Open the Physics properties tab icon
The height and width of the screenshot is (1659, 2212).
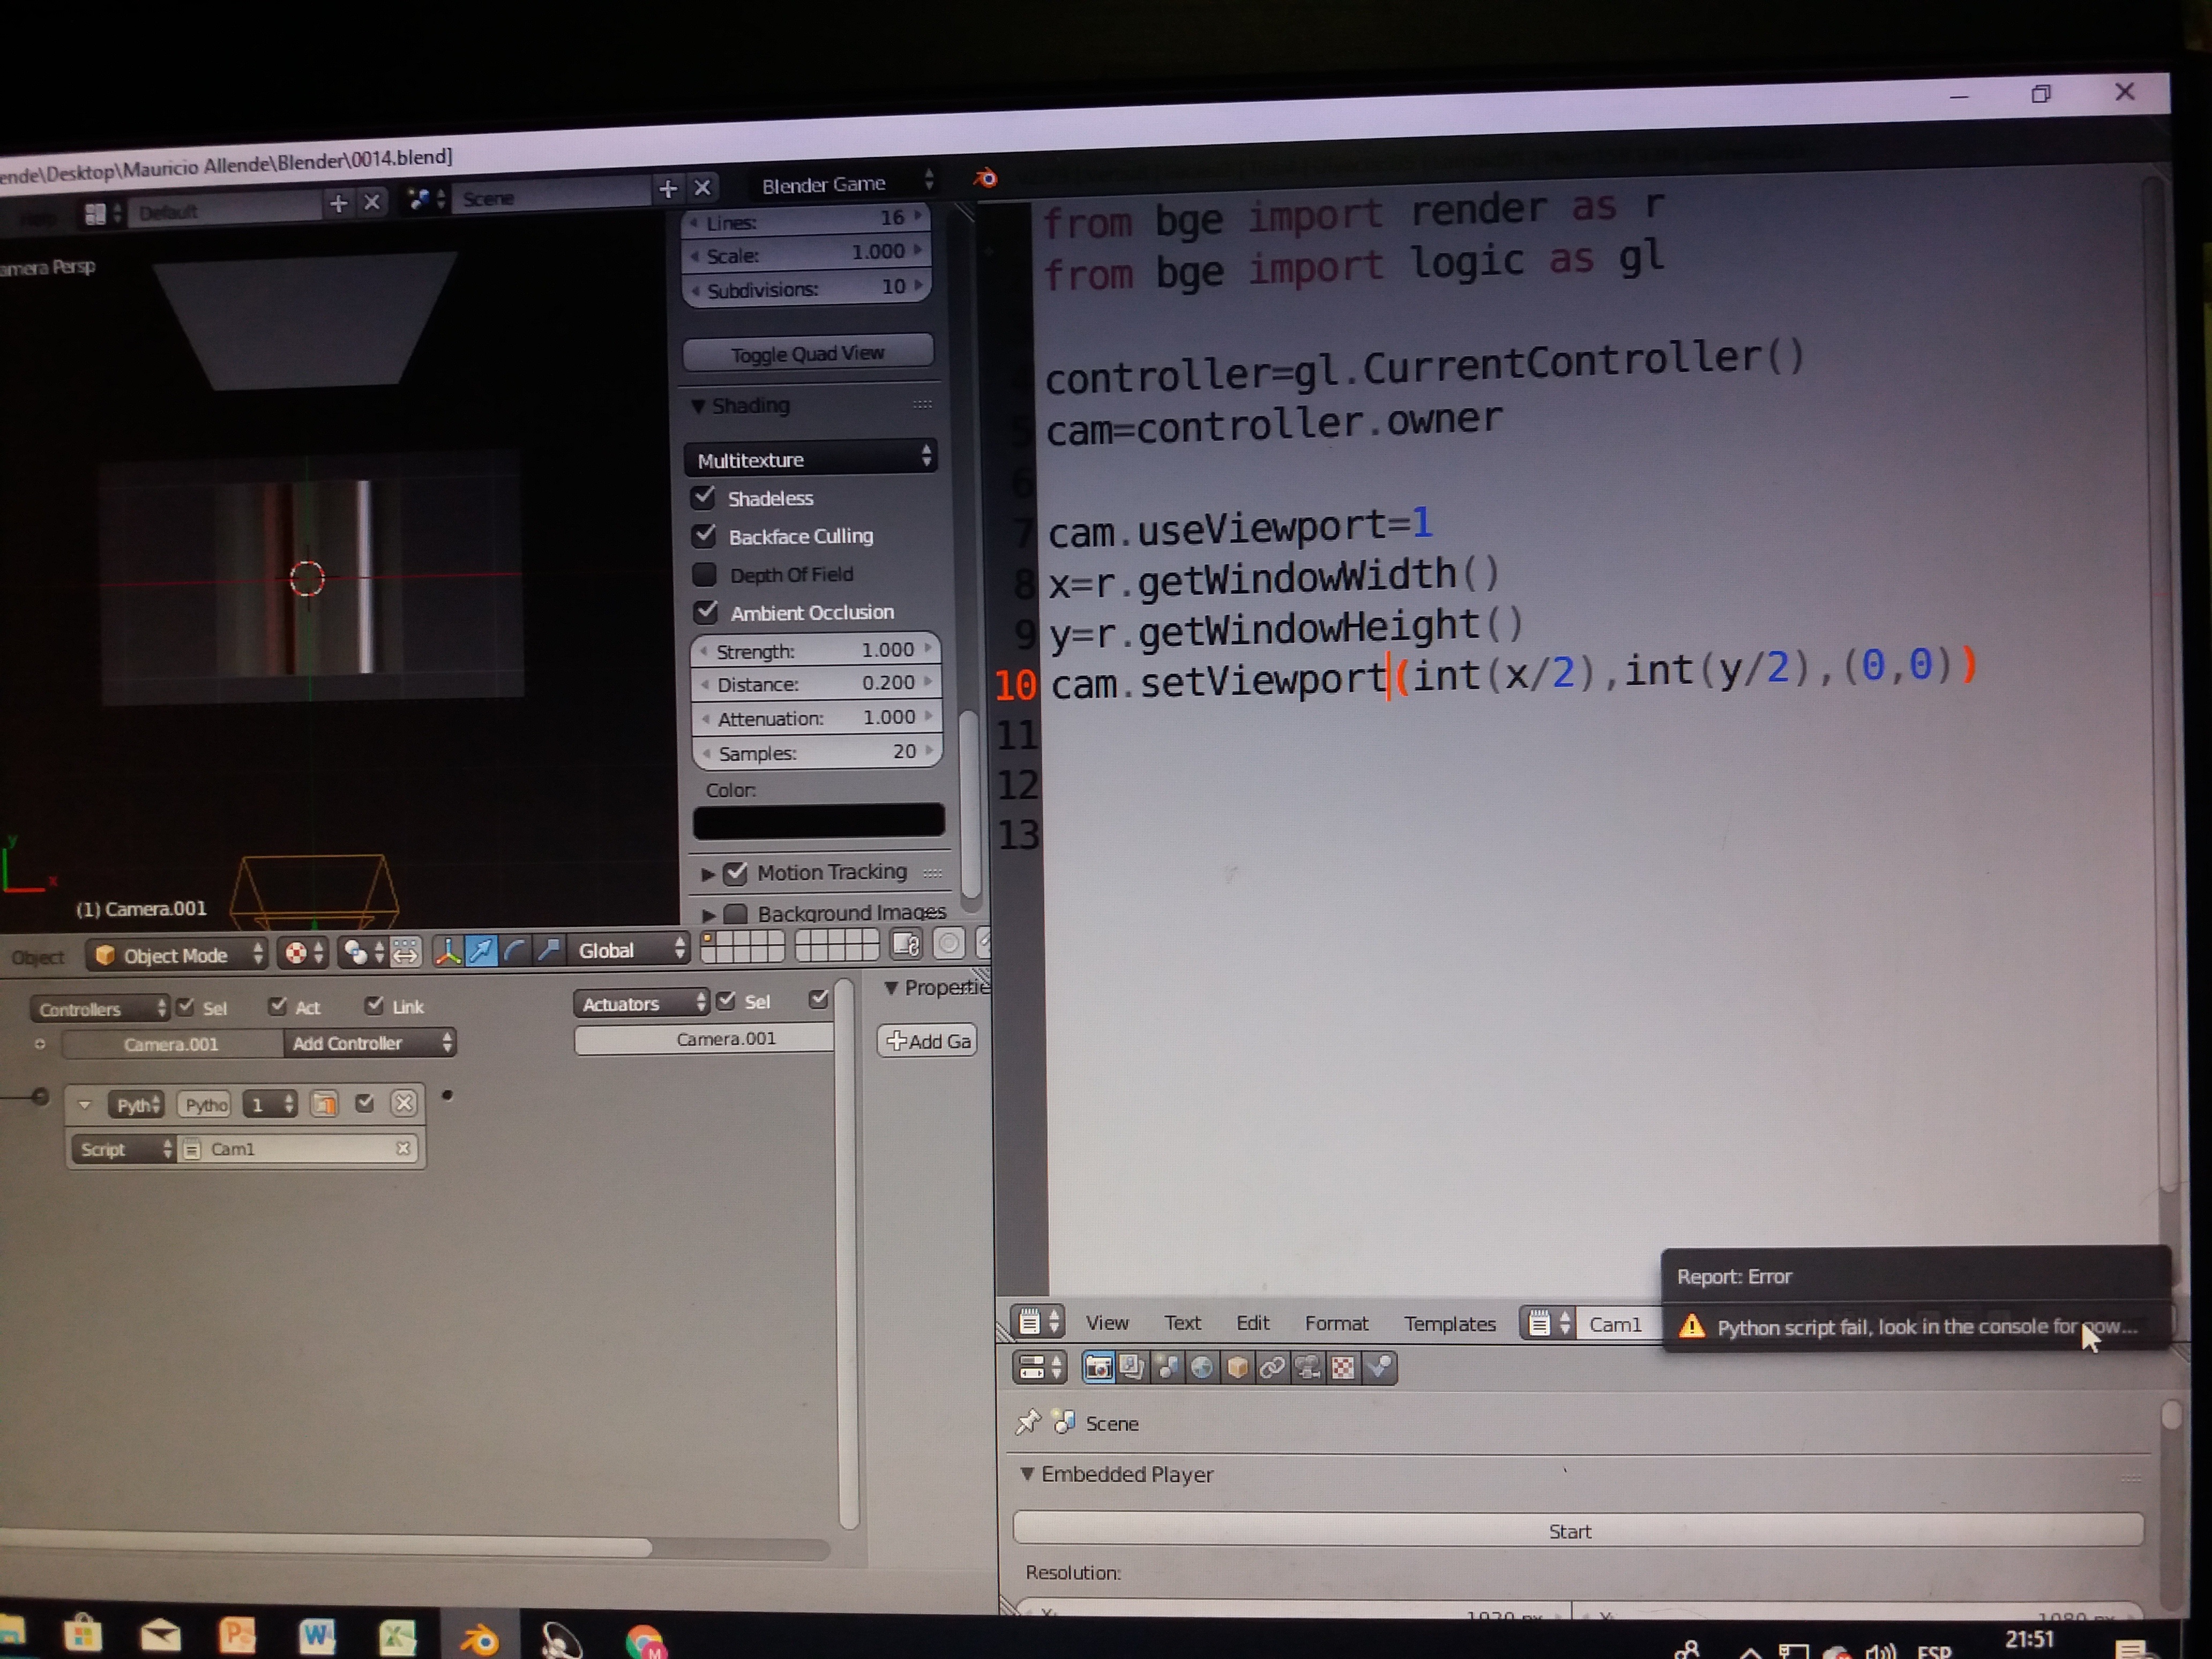pos(1379,1367)
